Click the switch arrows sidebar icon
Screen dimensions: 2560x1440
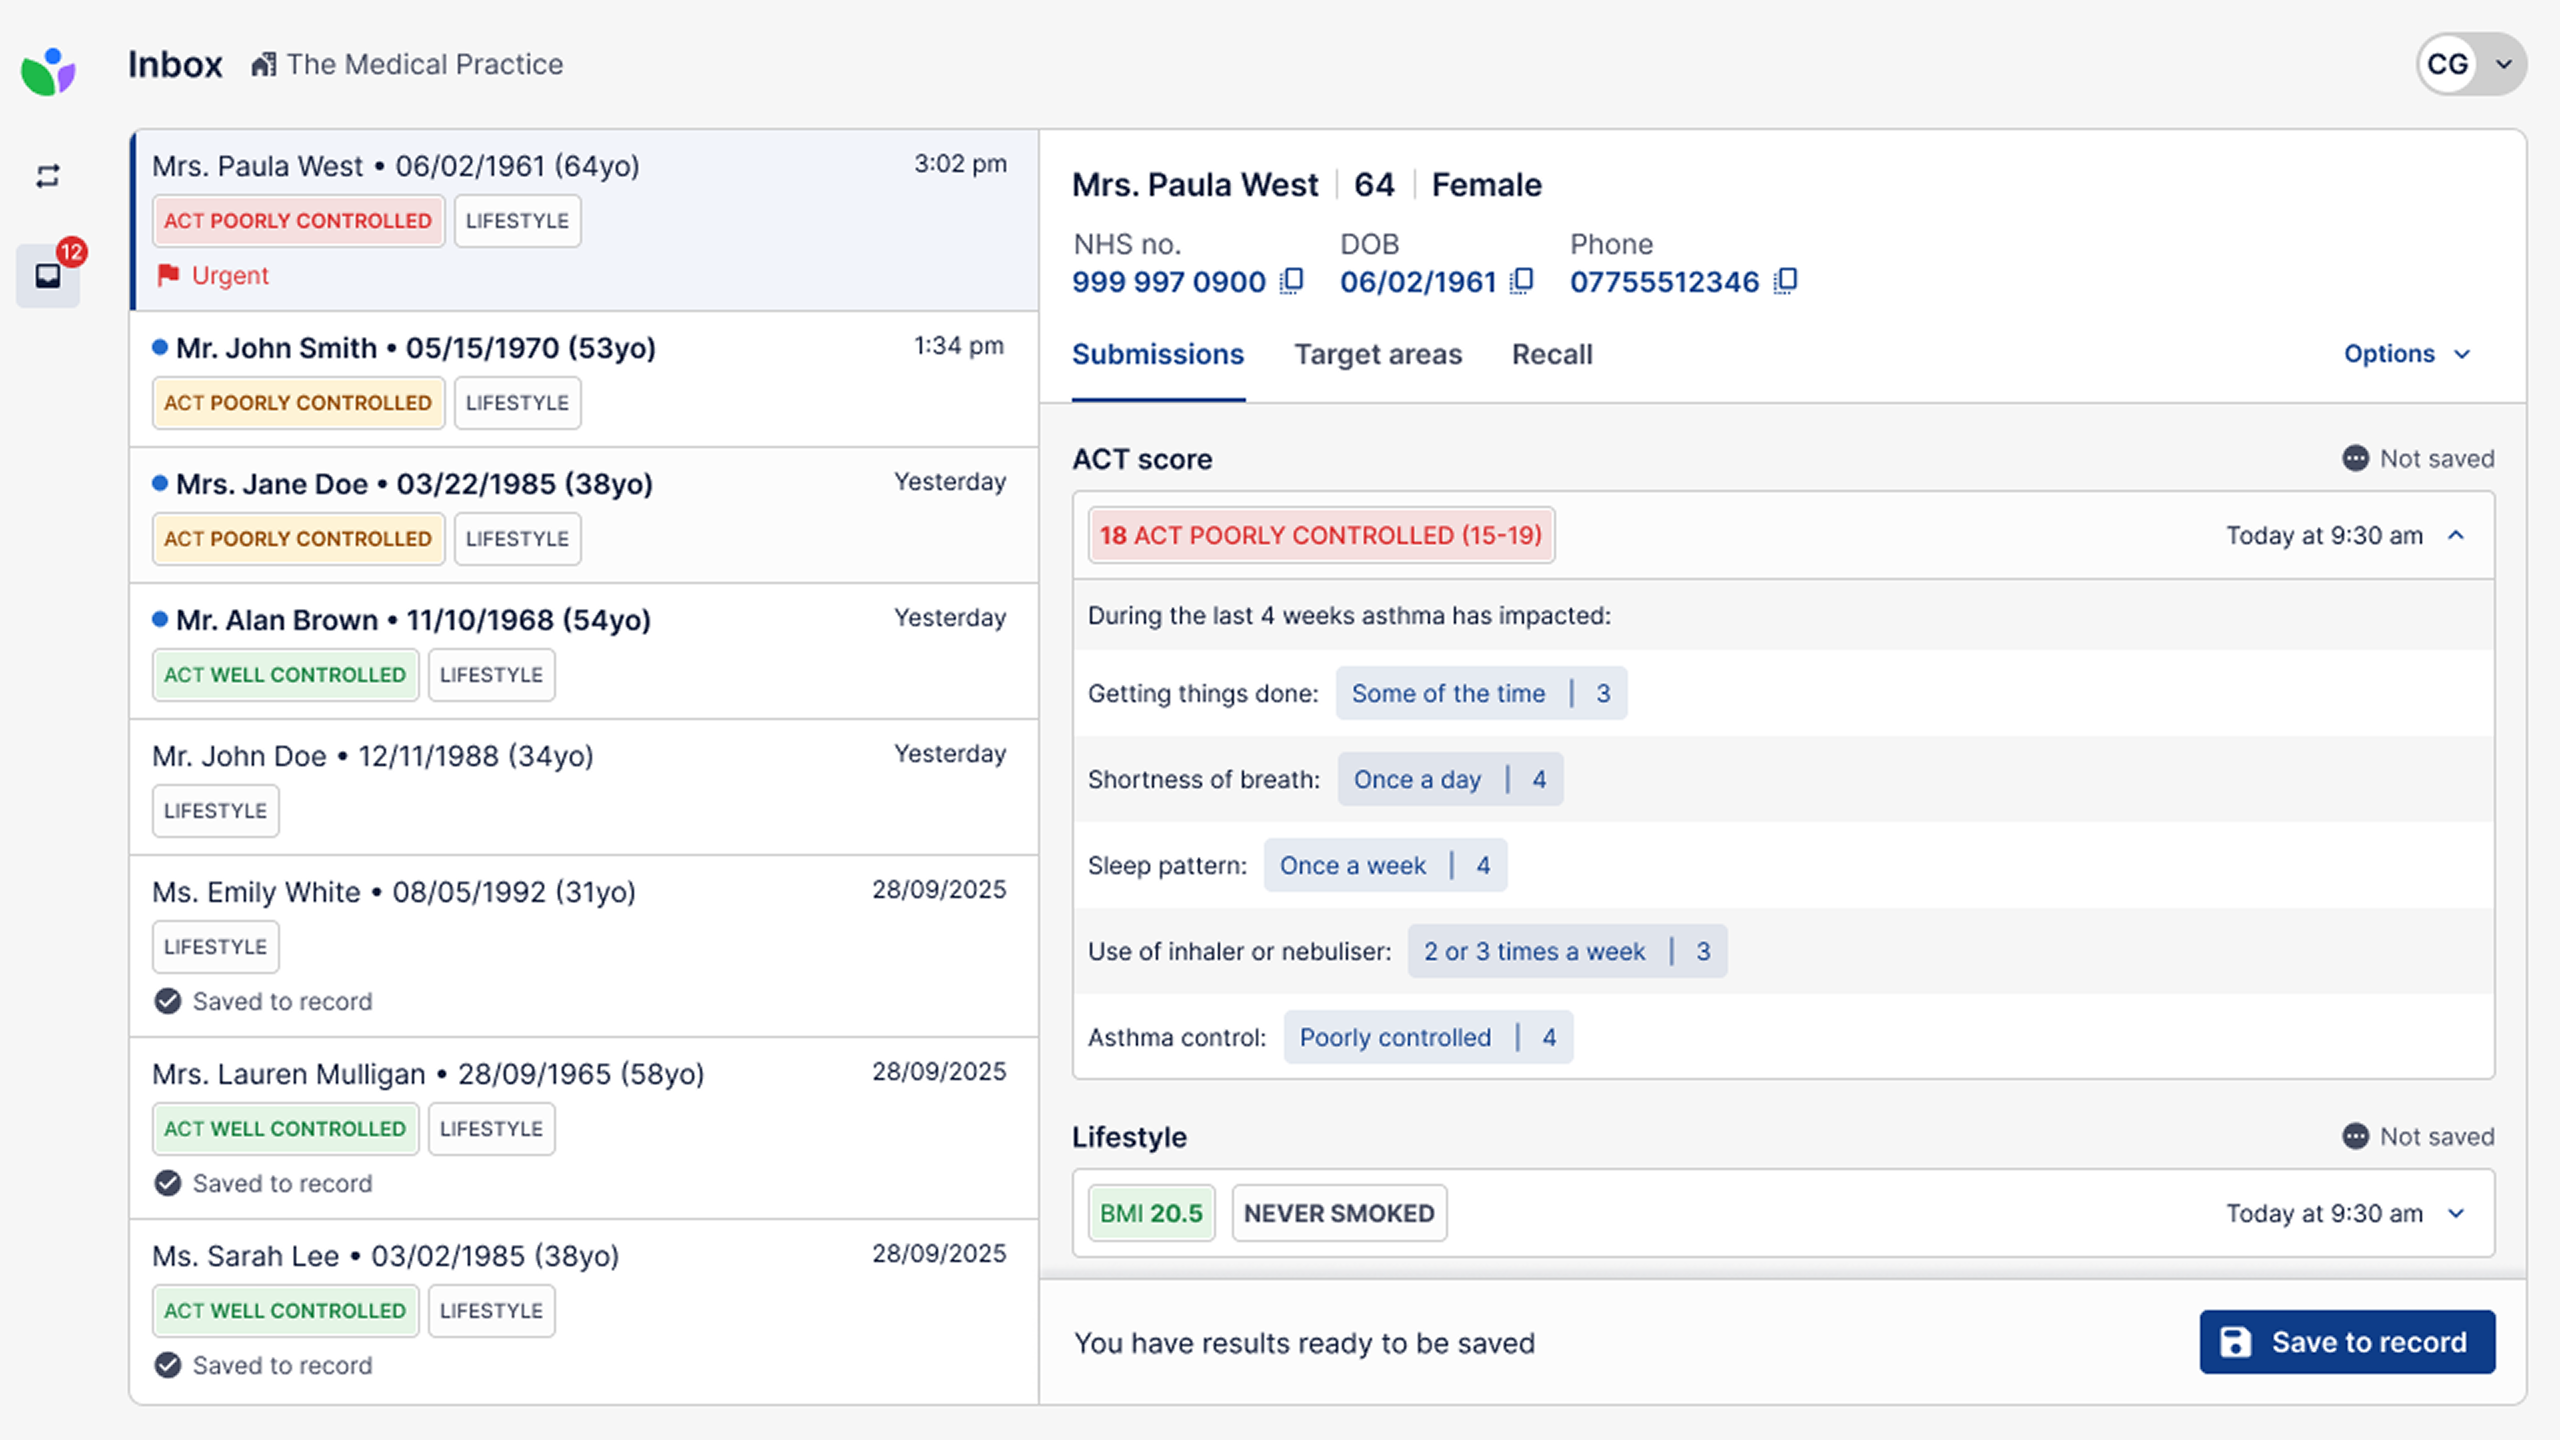click(48, 177)
